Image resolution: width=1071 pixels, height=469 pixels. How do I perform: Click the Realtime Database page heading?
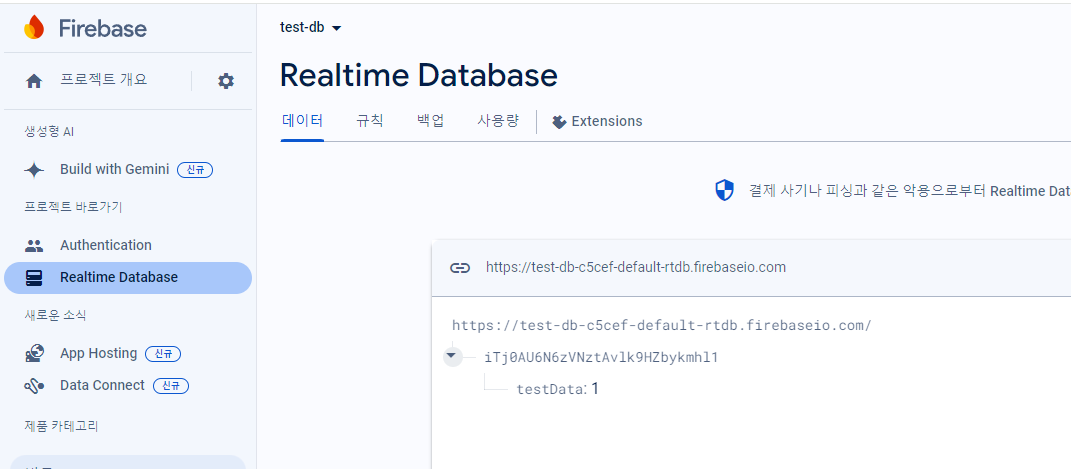point(419,75)
